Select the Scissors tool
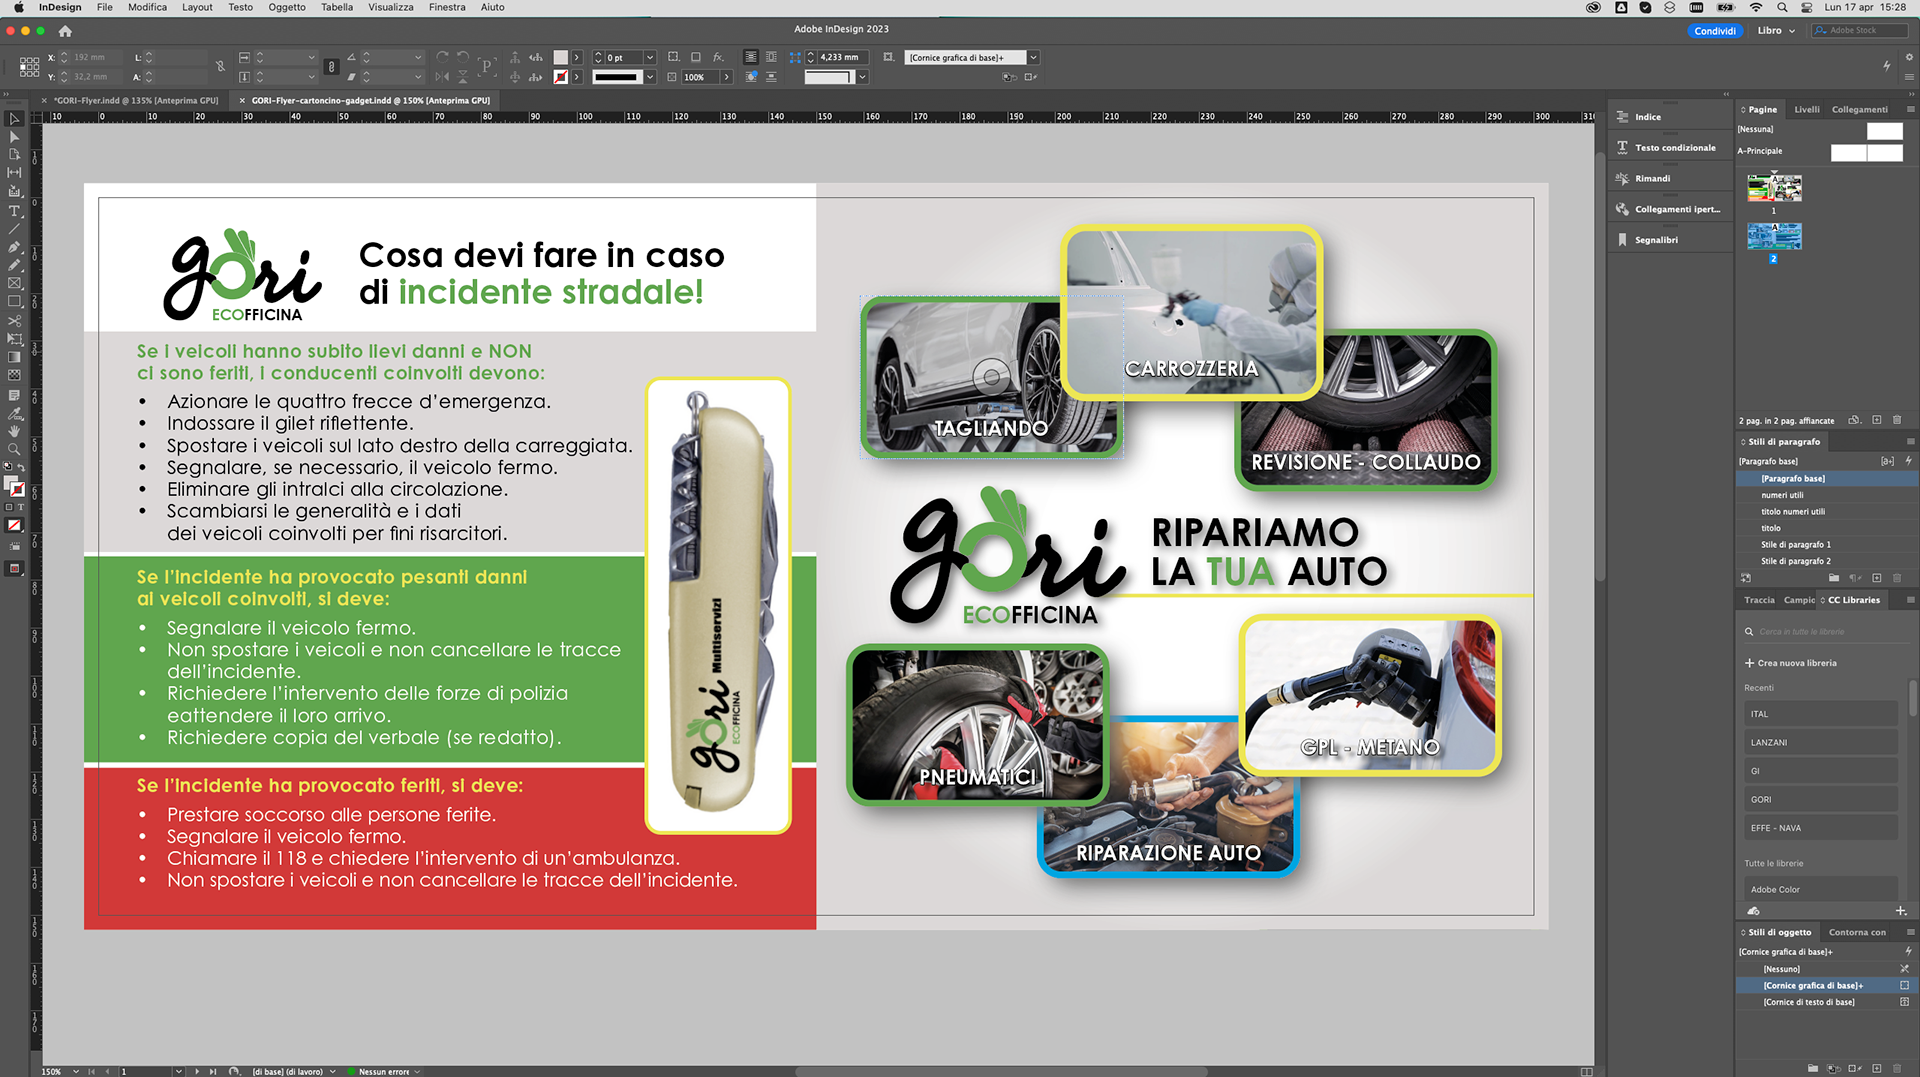This screenshot has width=1920, height=1077. (14, 321)
